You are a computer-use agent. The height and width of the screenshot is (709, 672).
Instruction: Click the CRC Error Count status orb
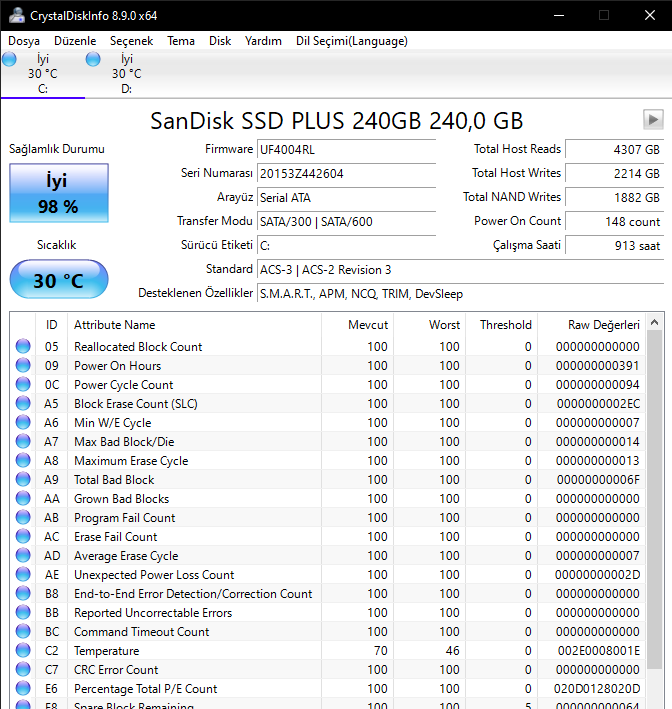(23, 670)
